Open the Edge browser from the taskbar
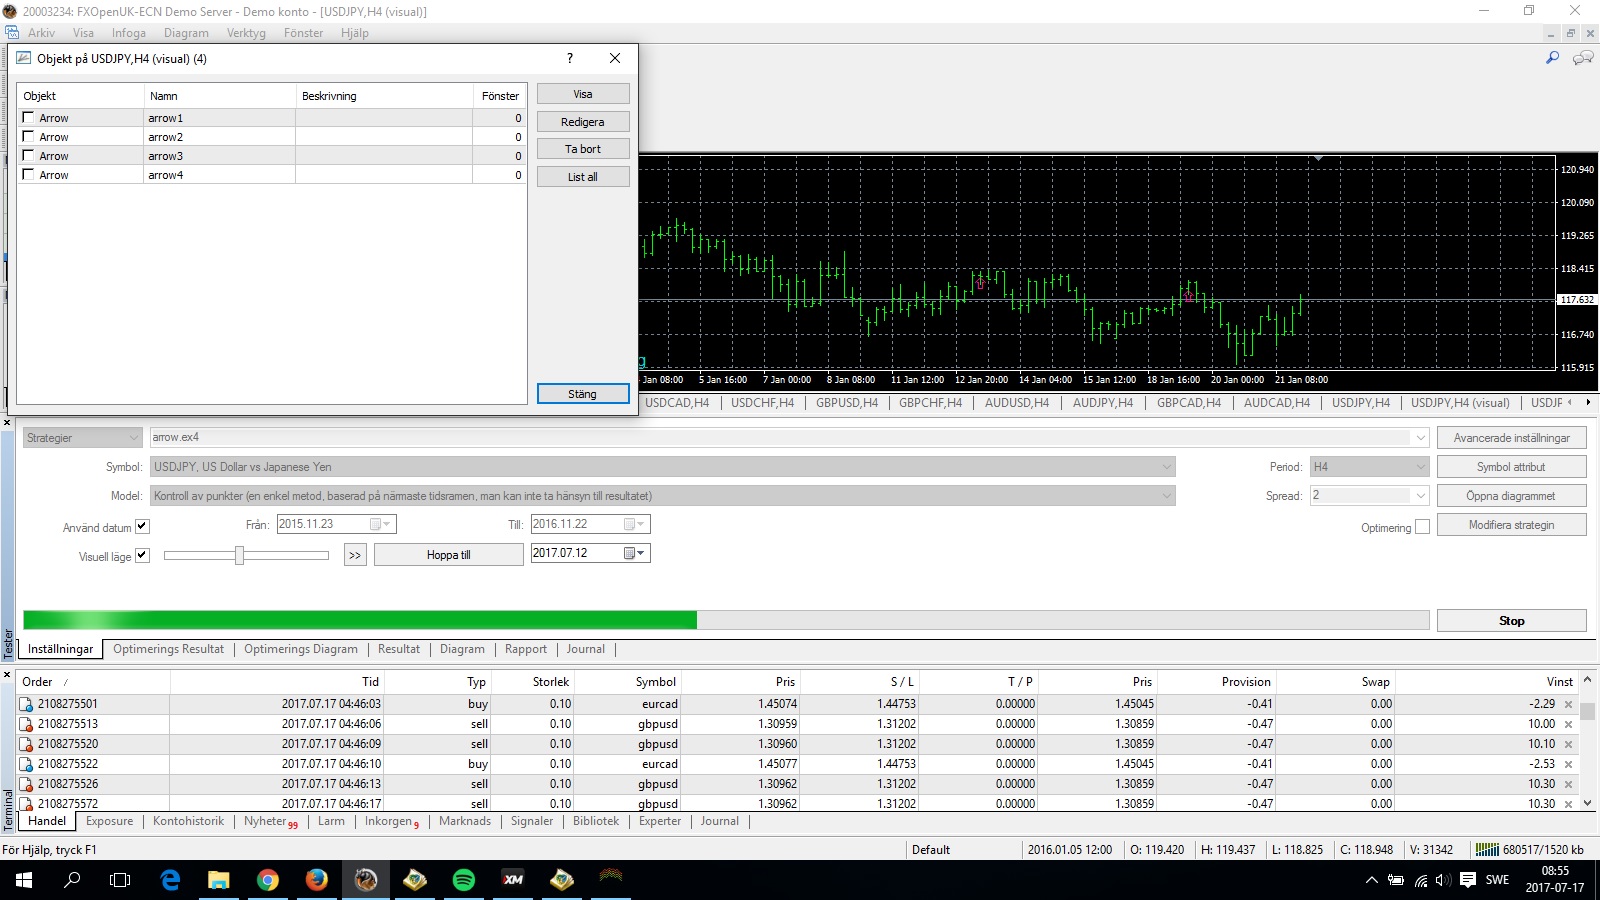The image size is (1600, 900). tap(170, 880)
